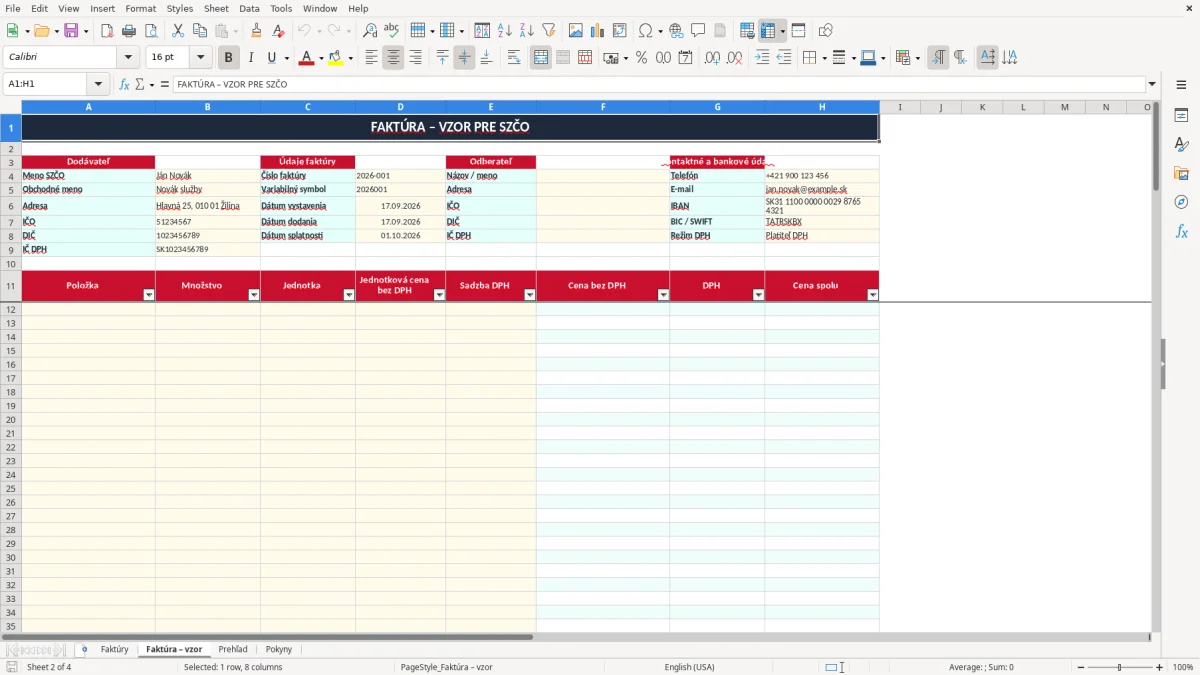Open the sidebar Gallery panel
Image resolution: width=1200 pixels, height=675 pixels.
point(1181,173)
